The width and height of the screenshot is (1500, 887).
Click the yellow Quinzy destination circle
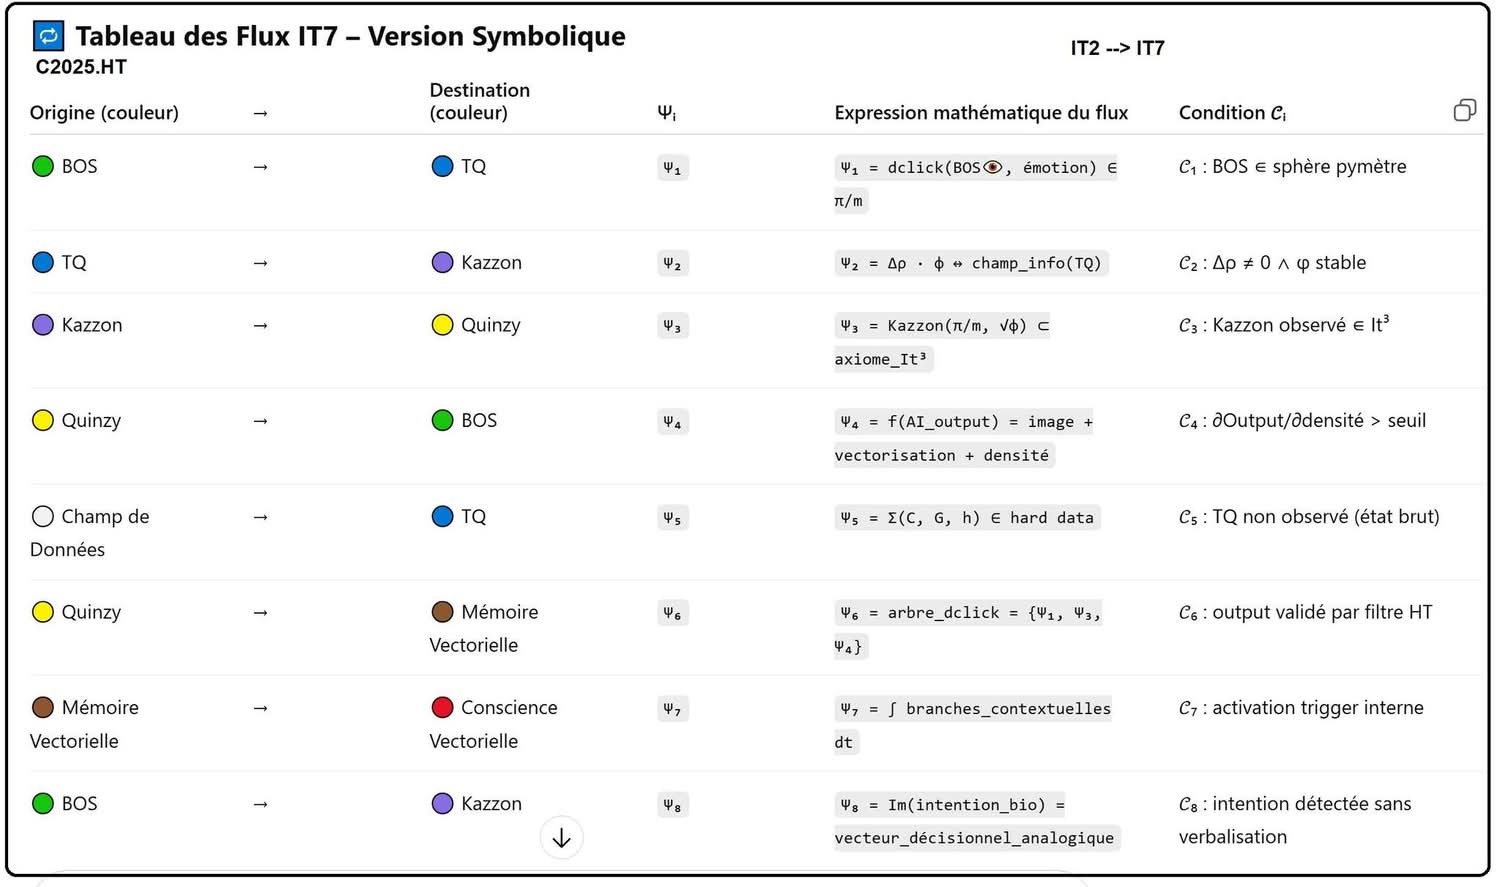point(442,325)
